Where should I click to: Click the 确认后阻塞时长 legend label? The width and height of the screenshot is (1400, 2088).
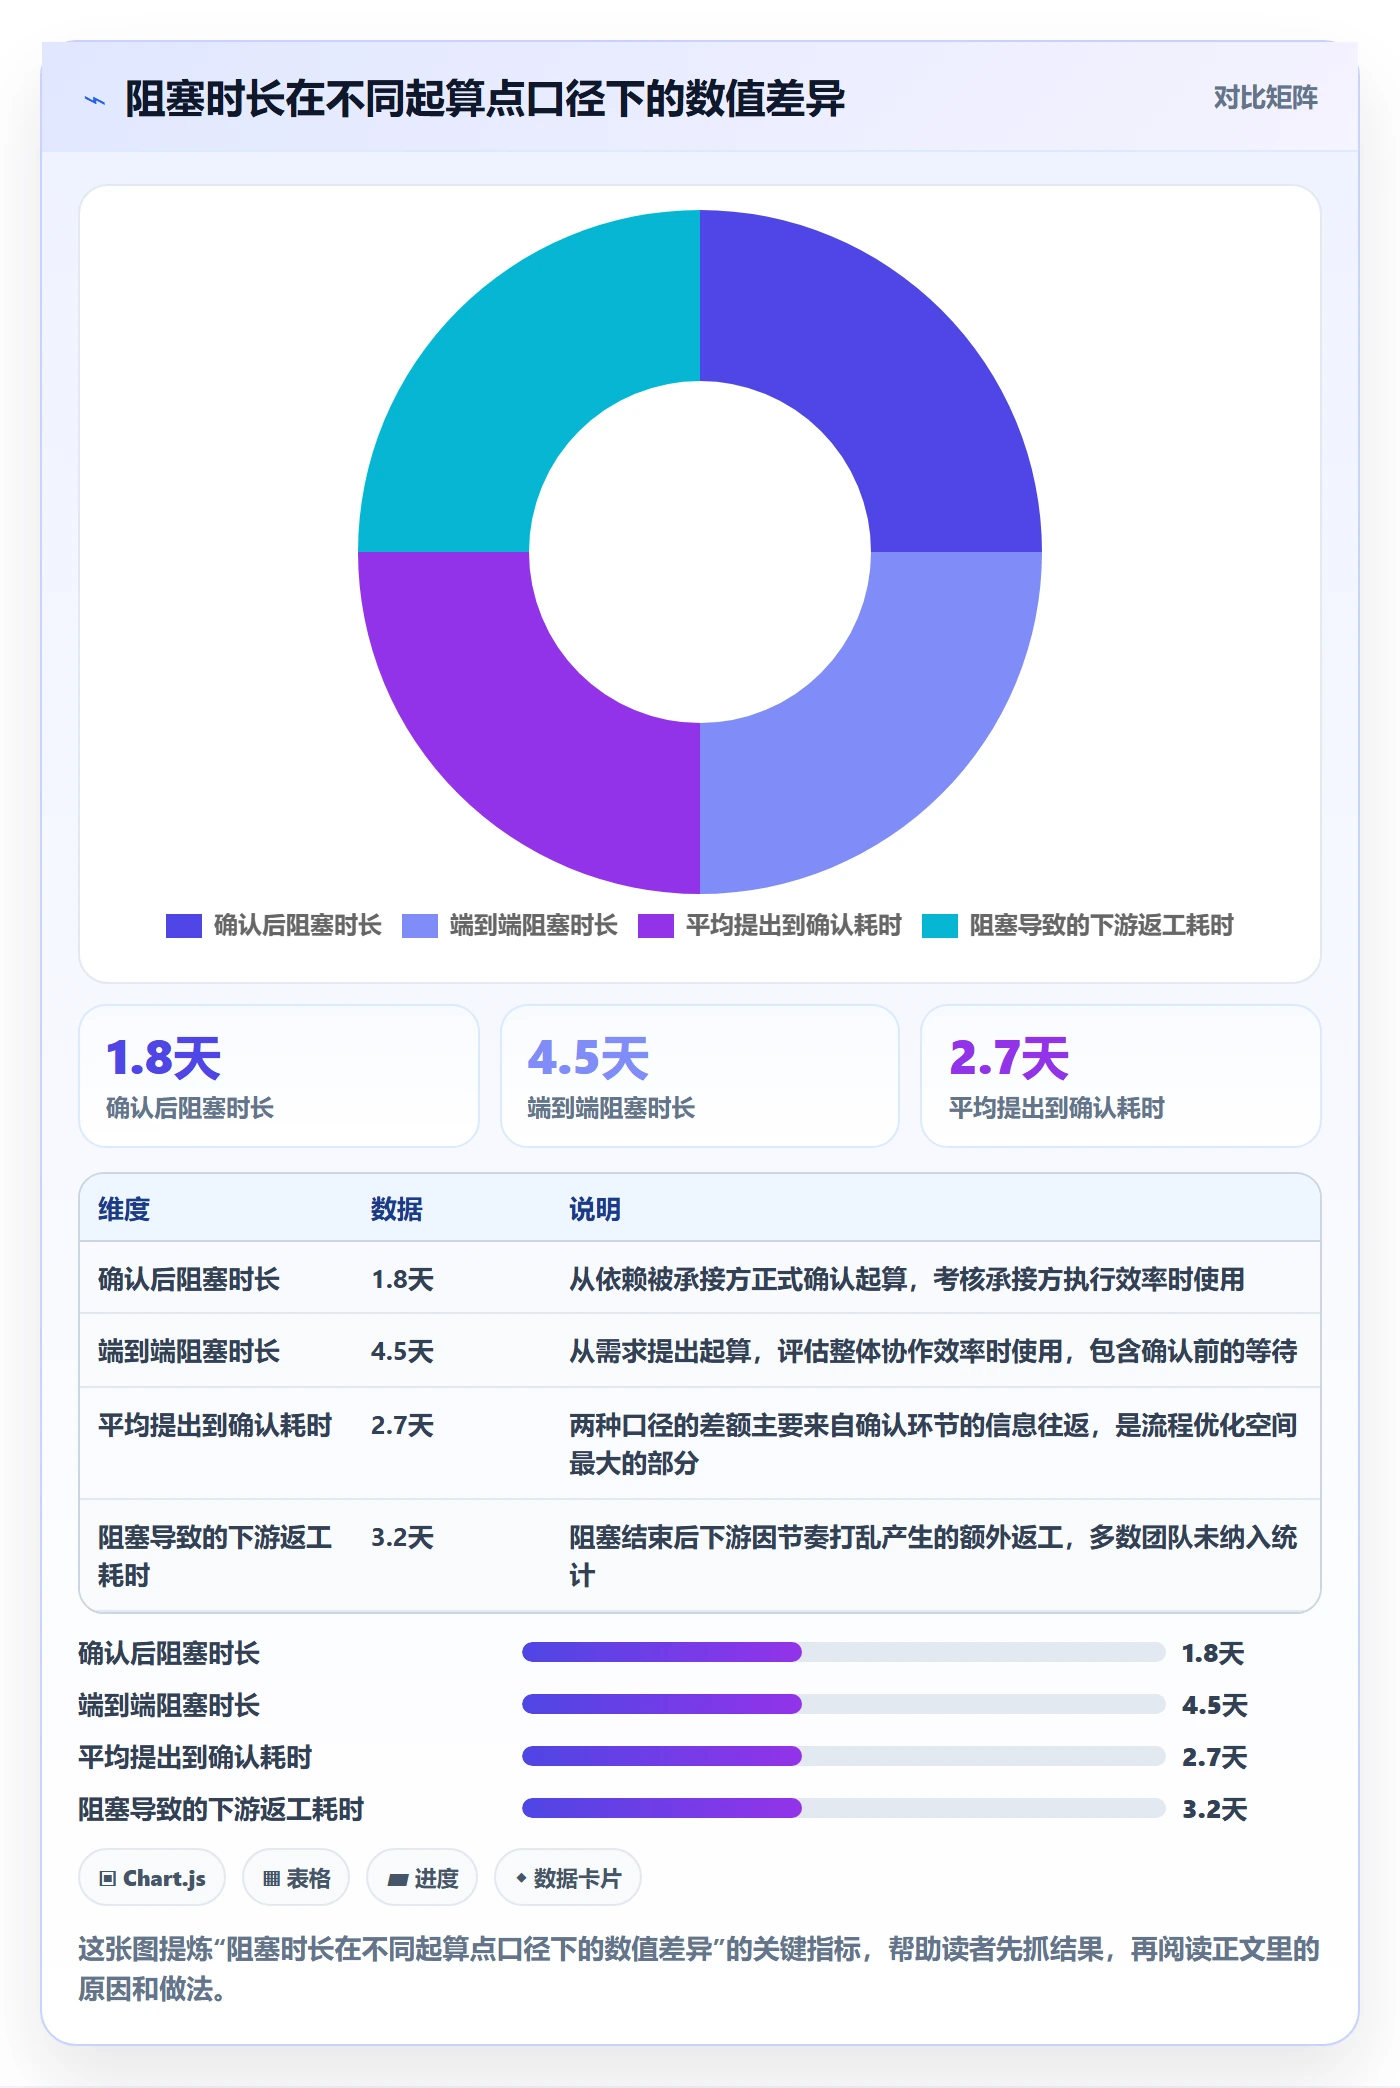298,926
